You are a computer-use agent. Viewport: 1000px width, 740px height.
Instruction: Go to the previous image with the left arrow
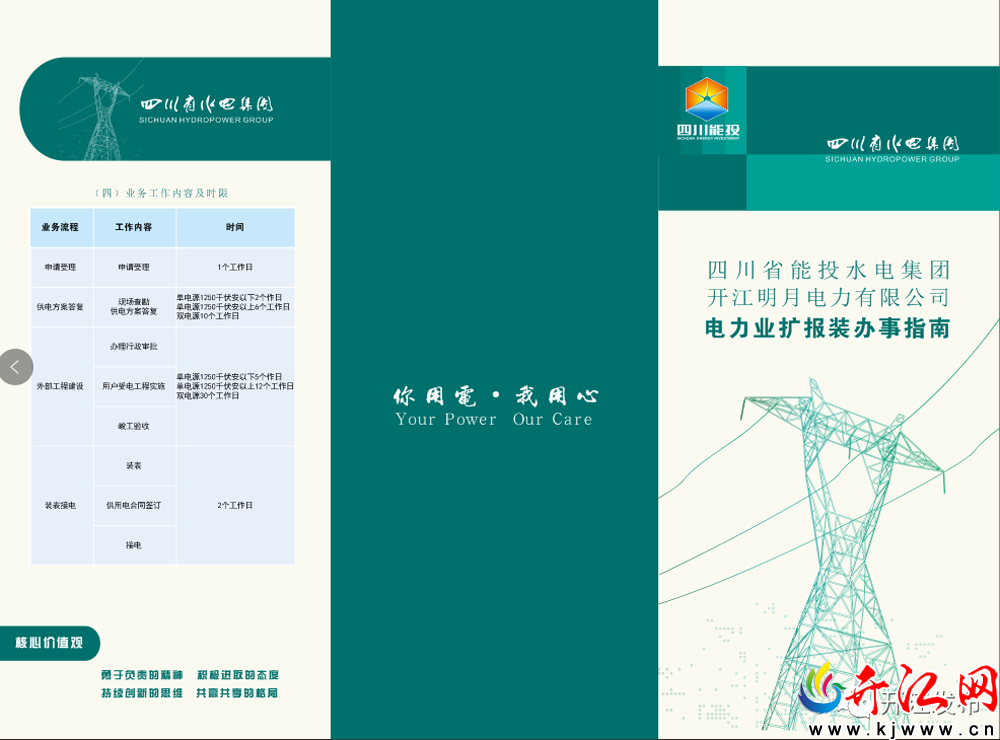coord(15,367)
